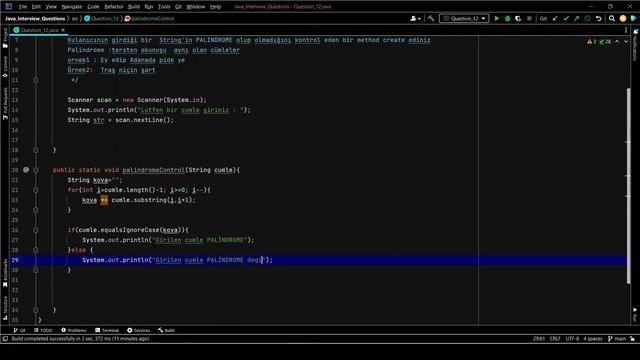Open the Window menu

(196, 7)
